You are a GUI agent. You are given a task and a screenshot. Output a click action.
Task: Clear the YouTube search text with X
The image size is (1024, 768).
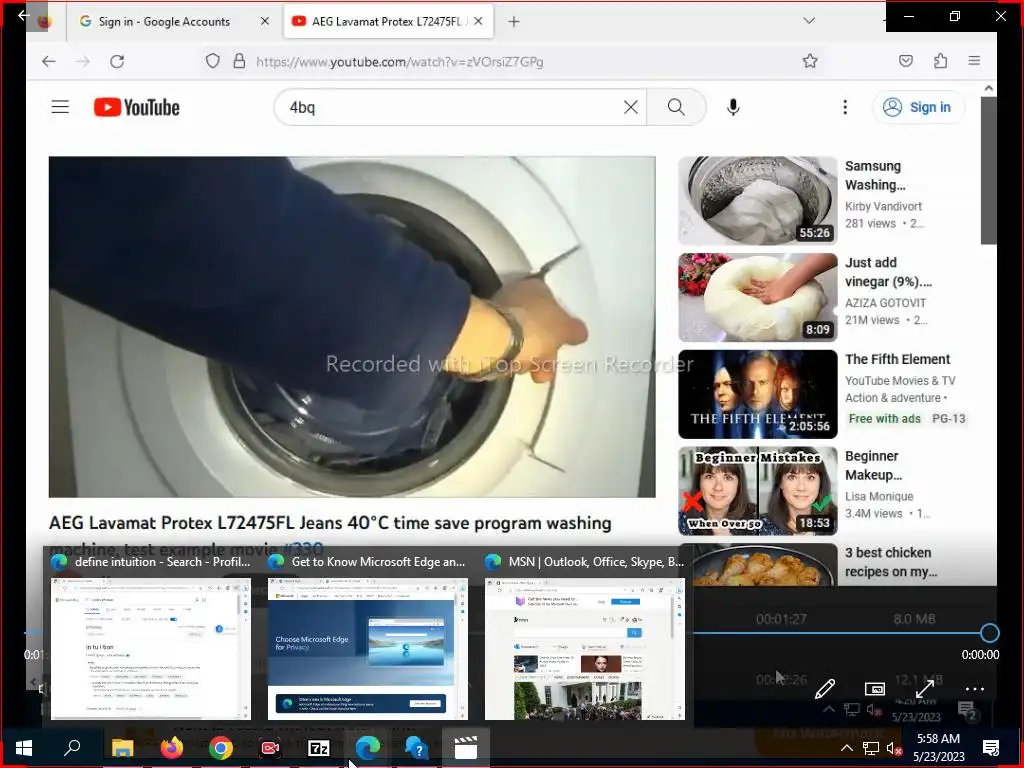[x=631, y=107]
